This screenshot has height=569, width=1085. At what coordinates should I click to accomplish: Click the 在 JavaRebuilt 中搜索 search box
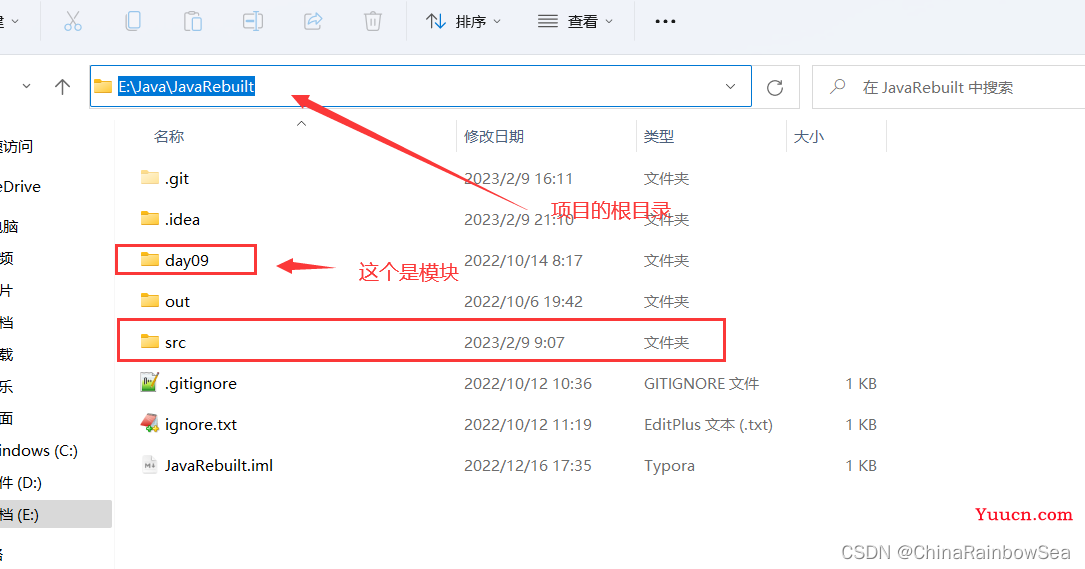click(949, 87)
